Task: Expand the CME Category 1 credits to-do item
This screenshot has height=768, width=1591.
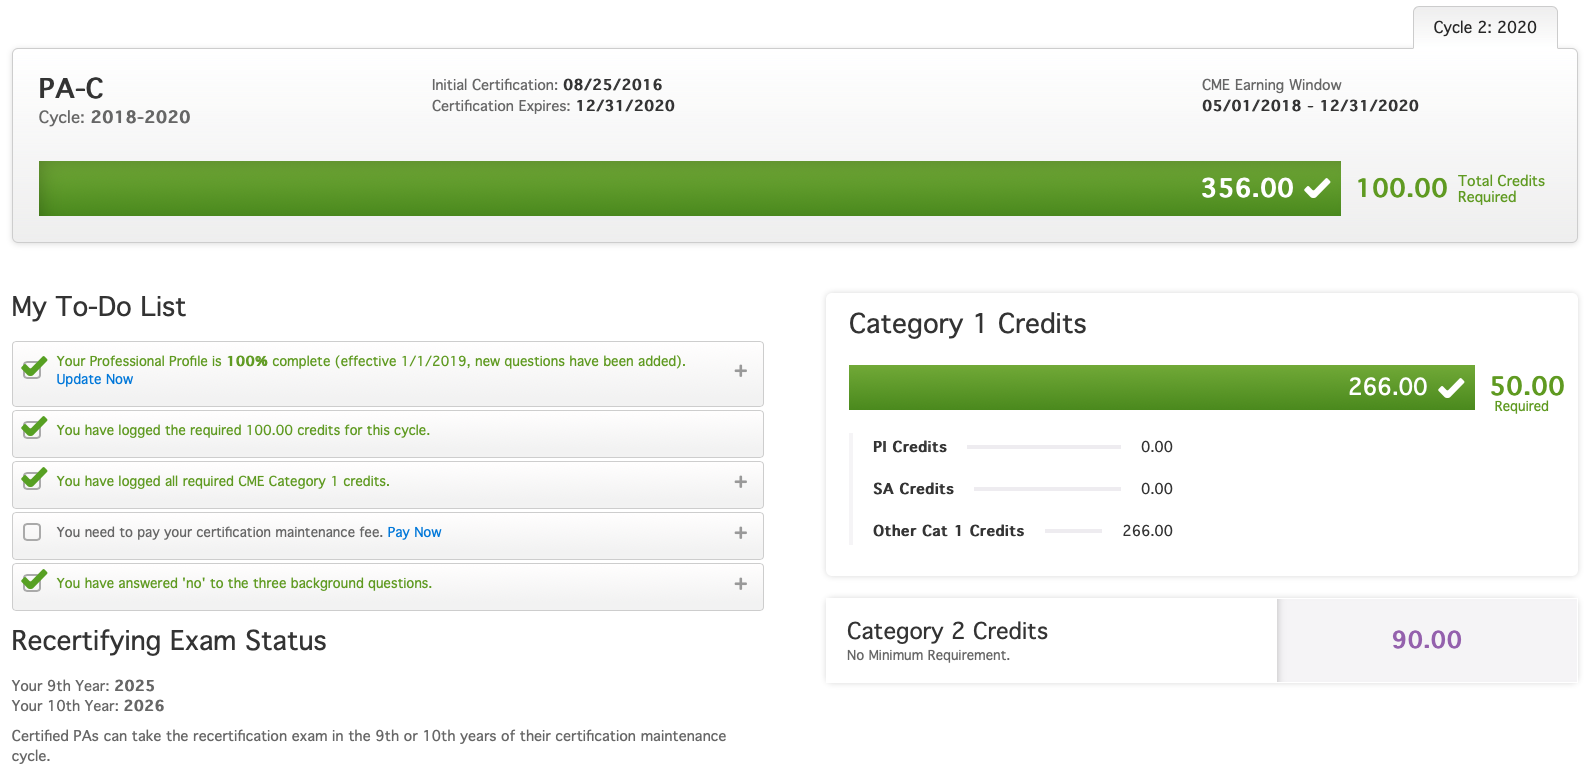Action: (x=741, y=482)
